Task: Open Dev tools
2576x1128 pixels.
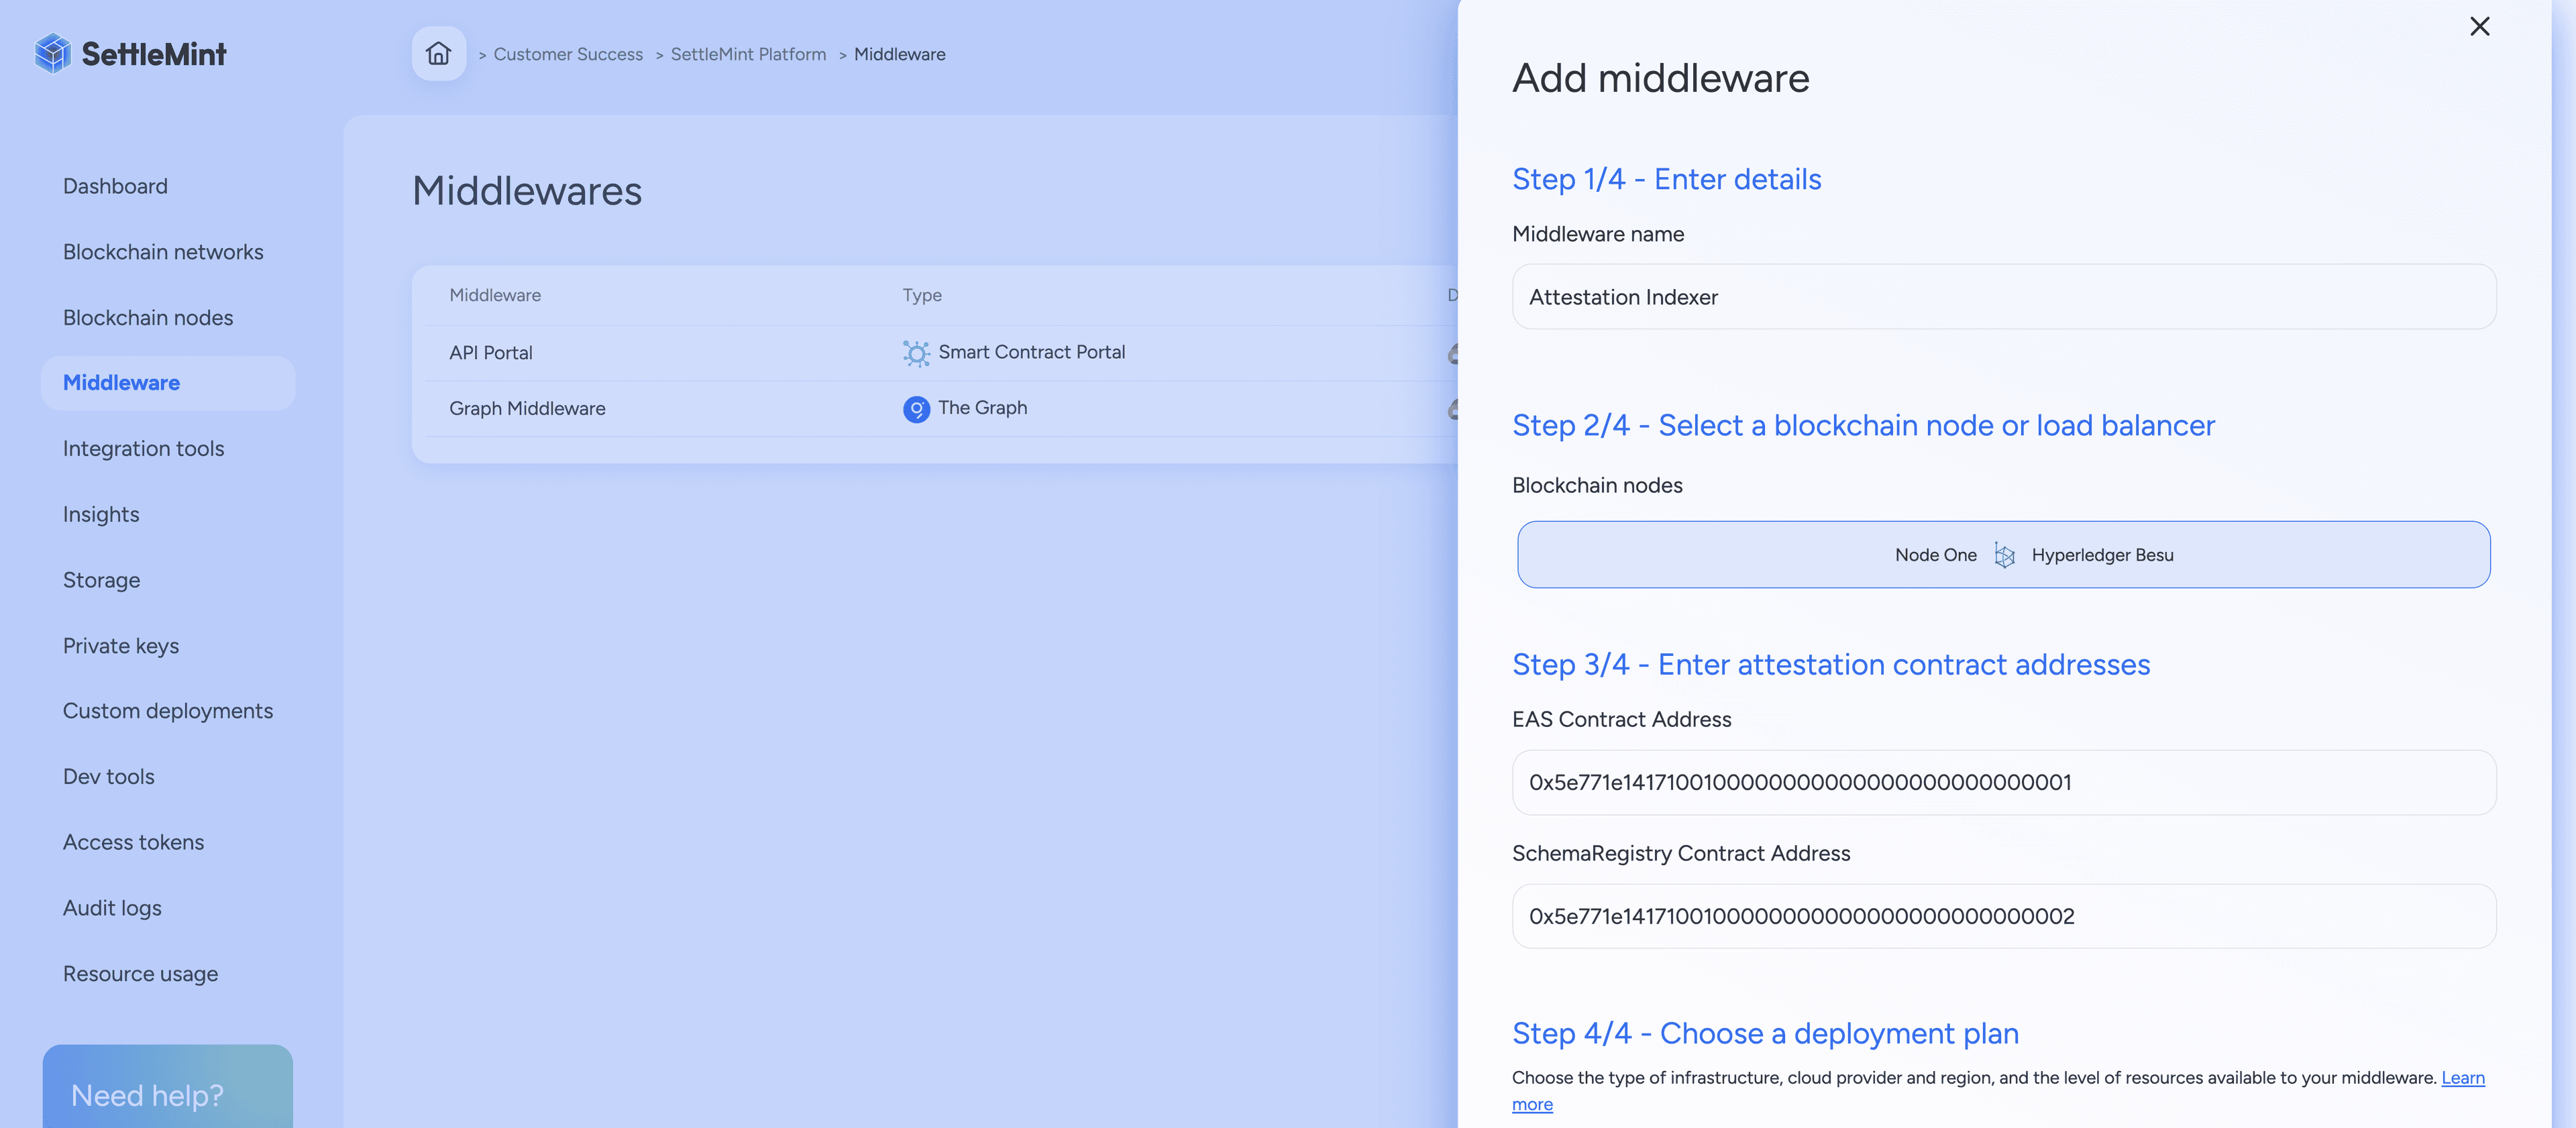Action: pyautogui.click(x=108, y=777)
